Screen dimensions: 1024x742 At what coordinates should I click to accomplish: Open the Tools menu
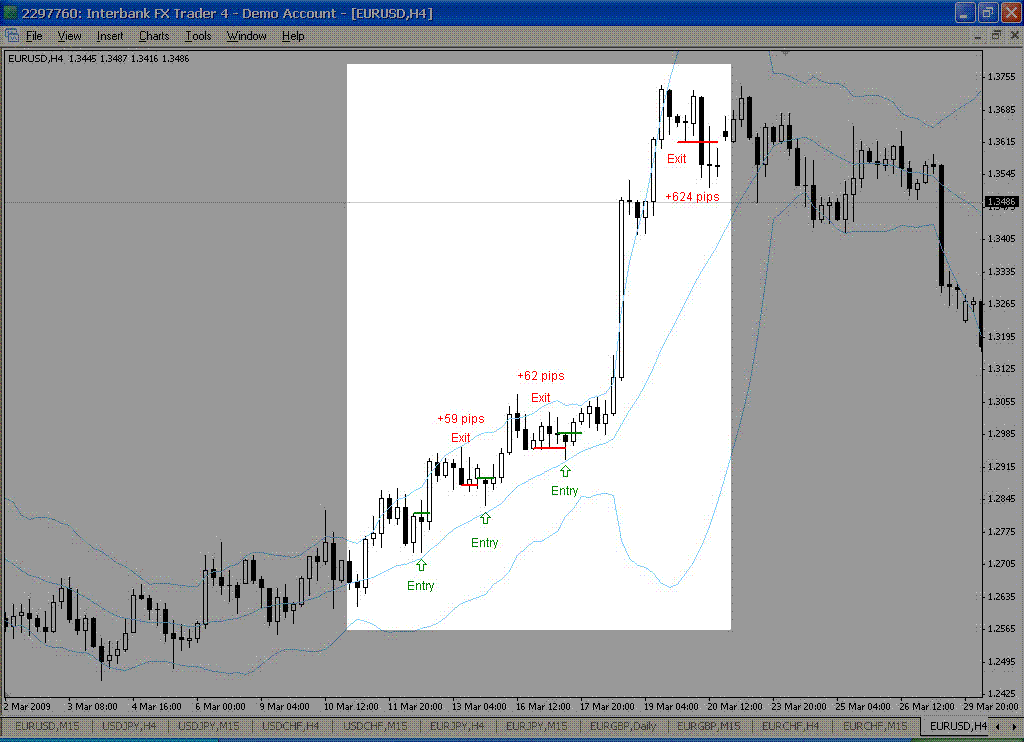198,36
